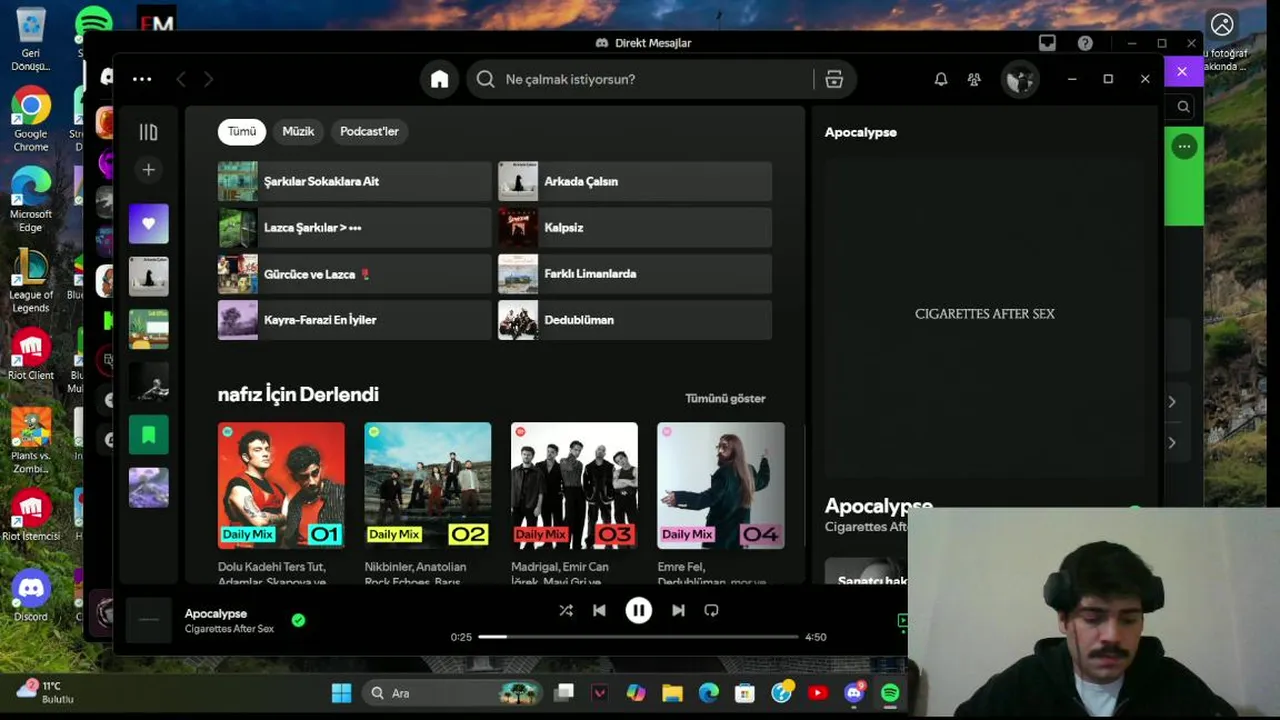
Task: Open Şarkılar Sokaklara Ait playlist
Action: point(355,181)
